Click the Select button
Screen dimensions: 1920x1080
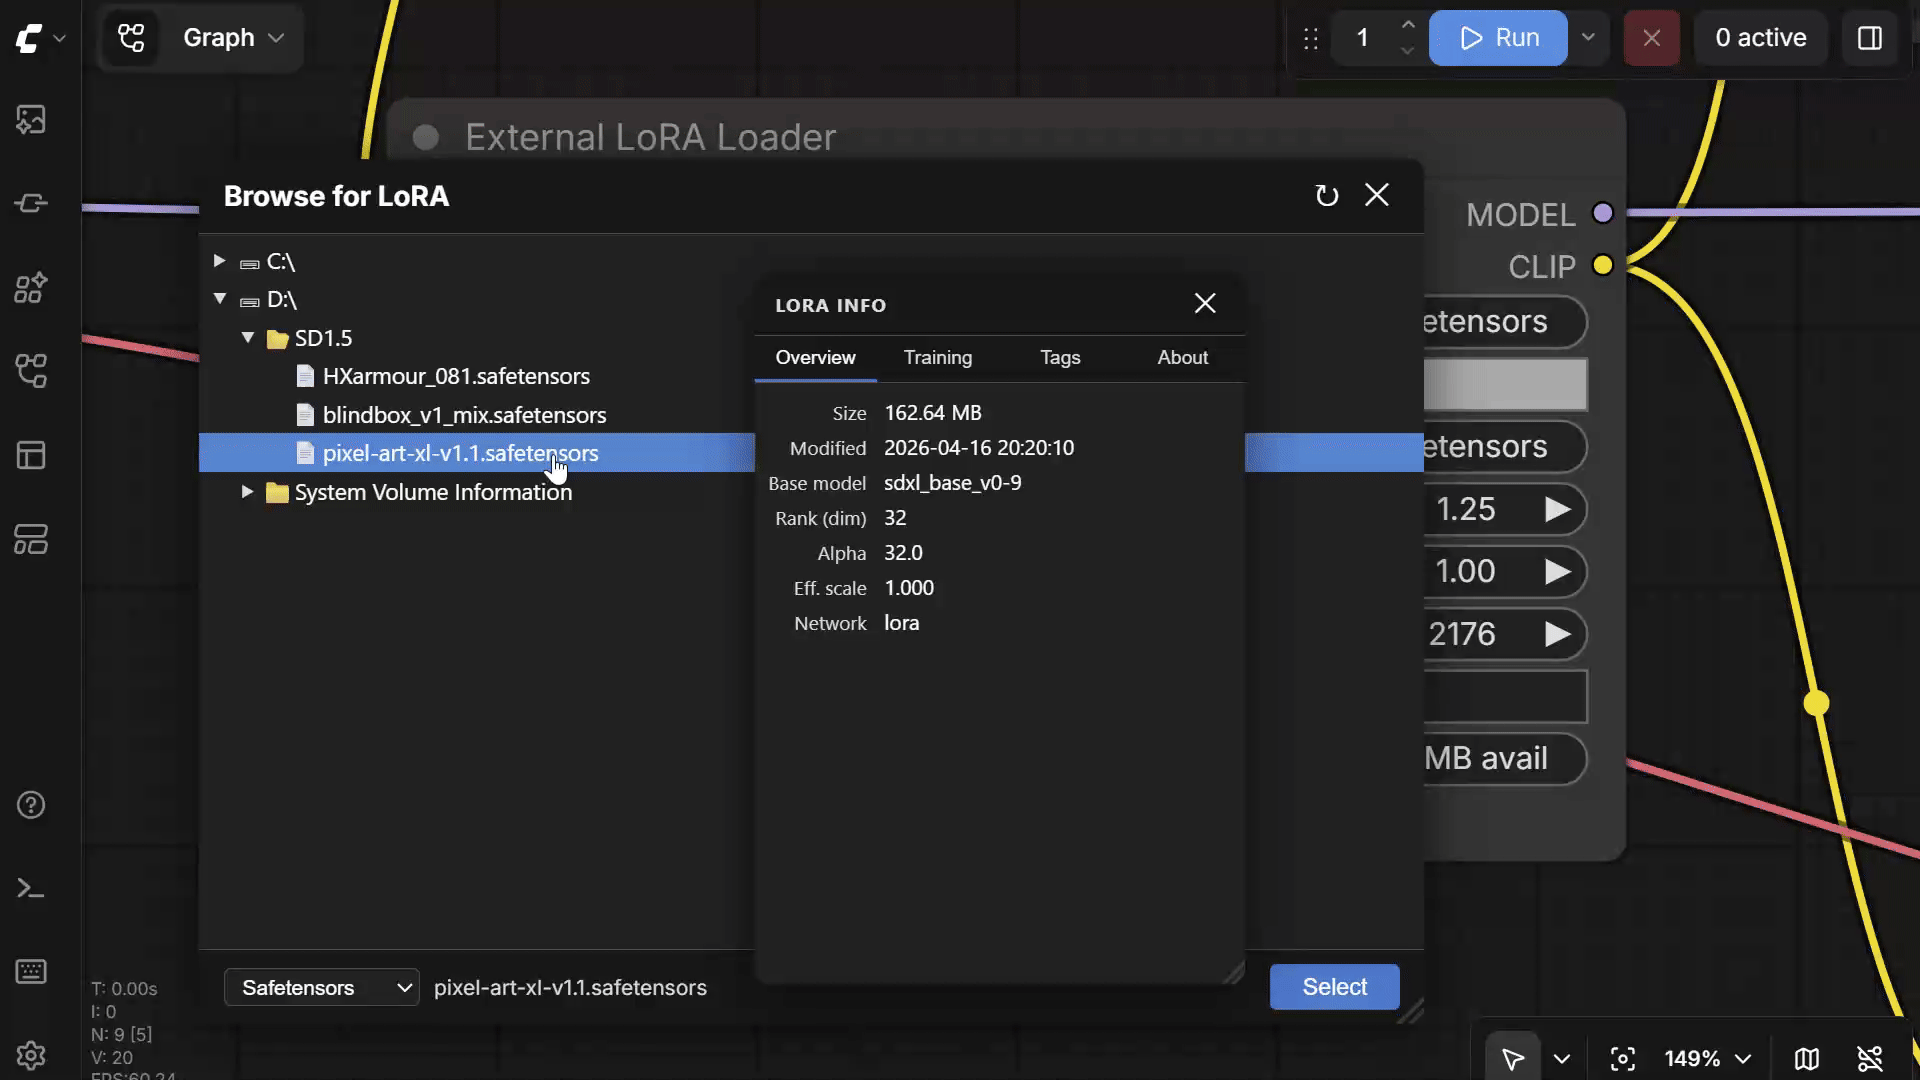pyautogui.click(x=1335, y=987)
